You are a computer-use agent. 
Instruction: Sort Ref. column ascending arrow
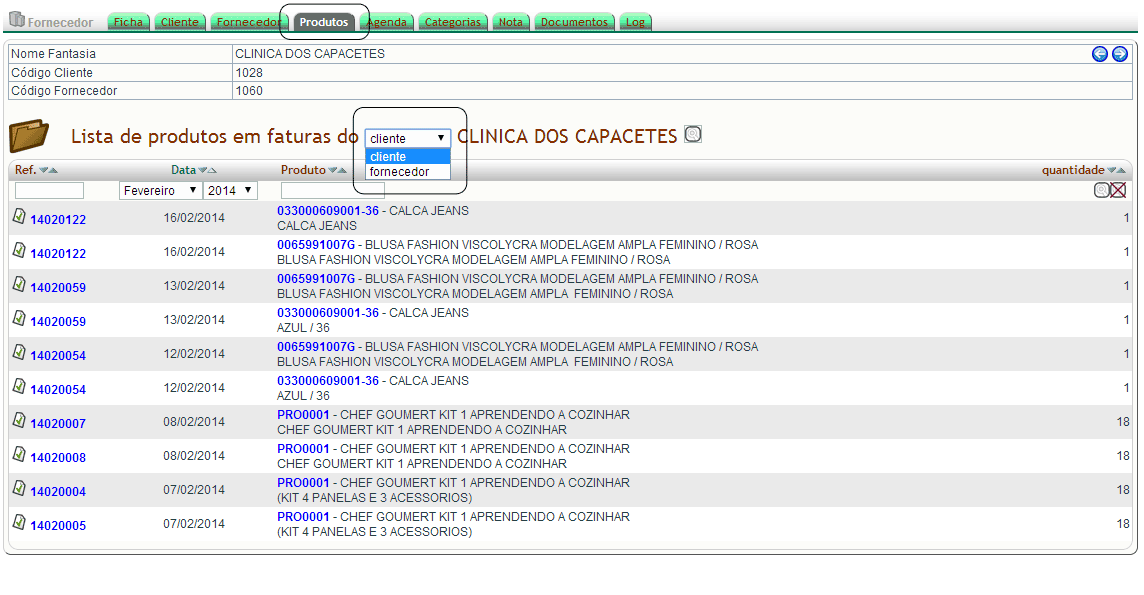(53, 170)
